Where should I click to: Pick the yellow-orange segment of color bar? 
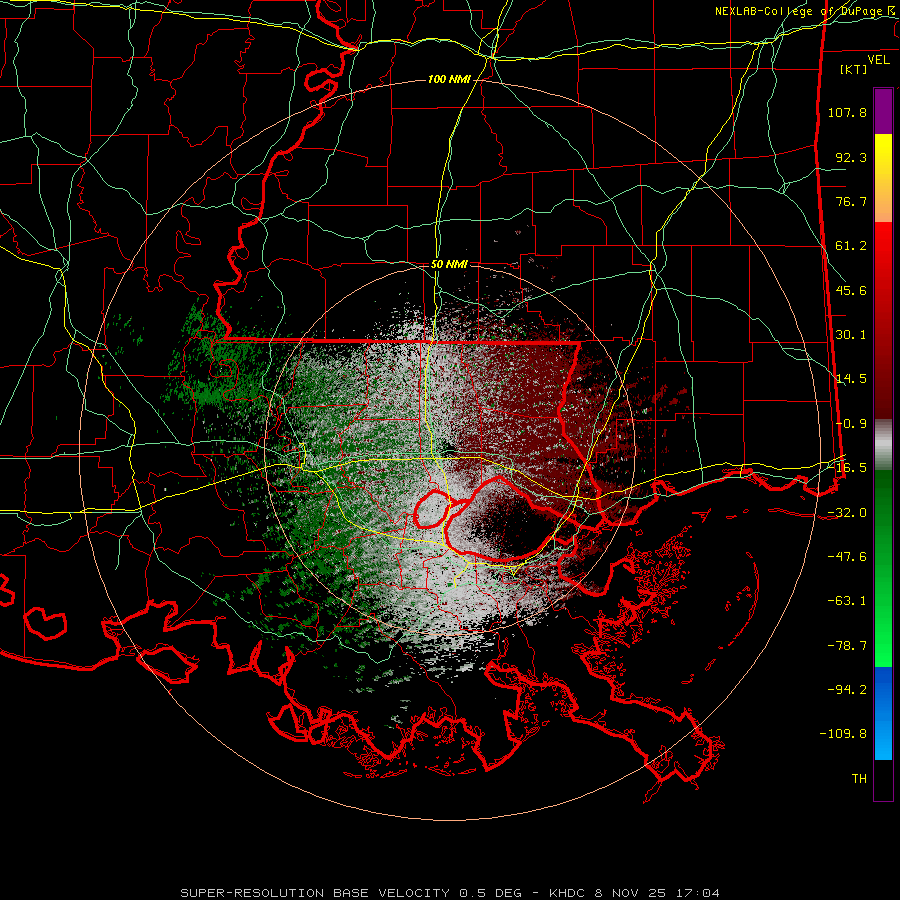pyautogui.click(x=883, y=178)
